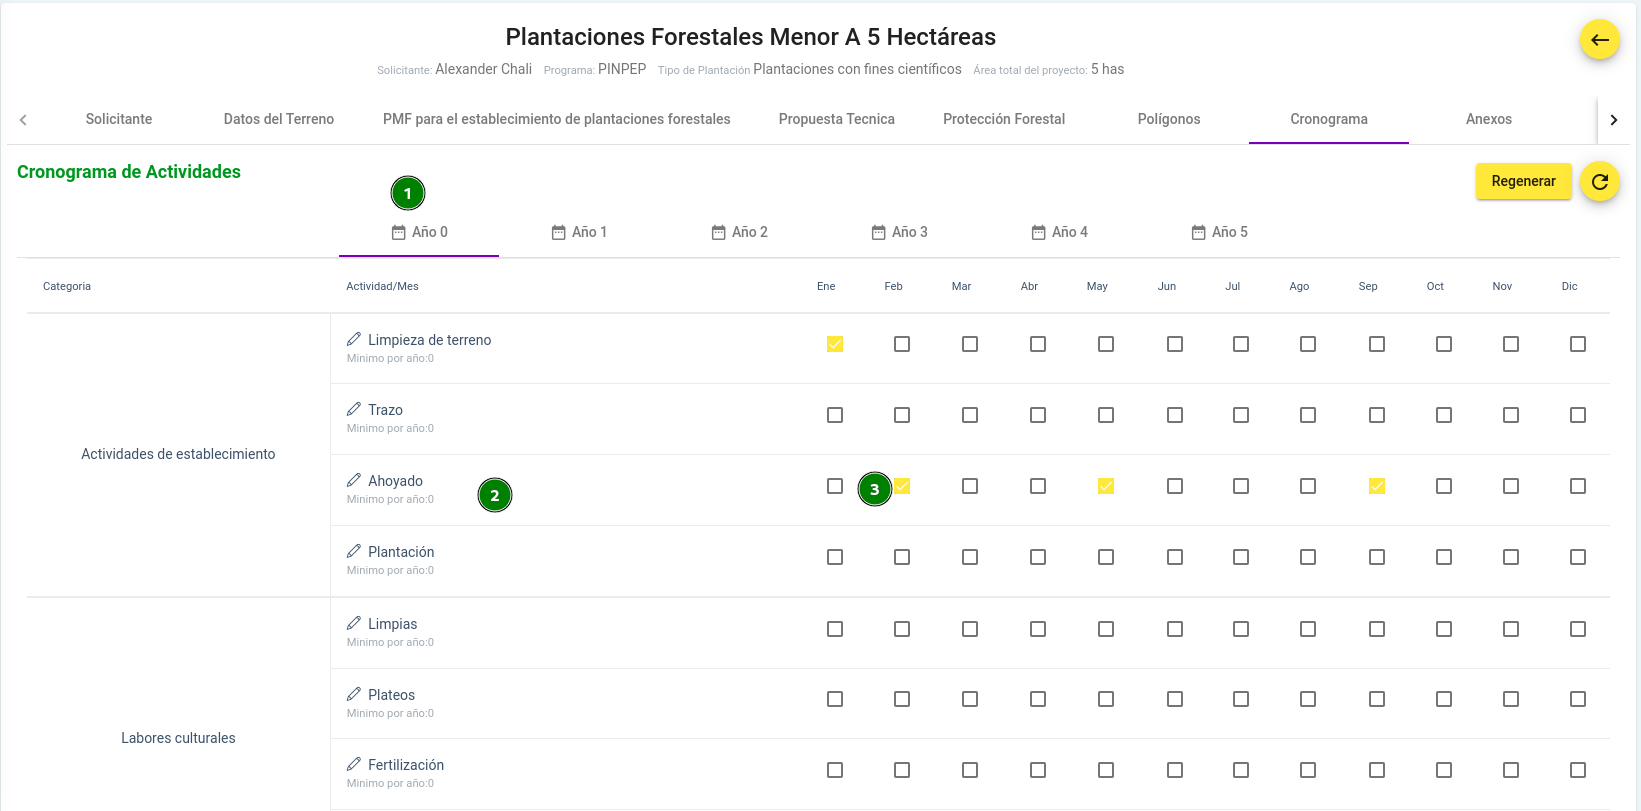Viewport: 1641px width, 811px height.
Task: Click the pencil icon beside Plateos
Action: pyautogui.click(x=354, y=694)
